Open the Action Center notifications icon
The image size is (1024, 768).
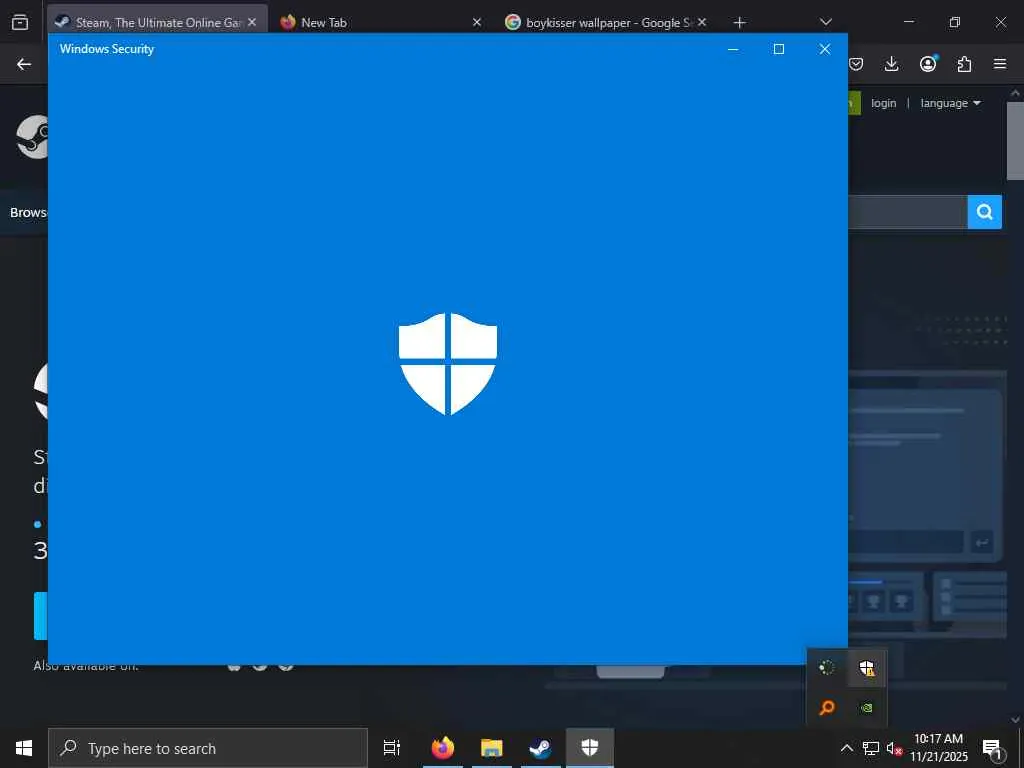tap(993, 749)
